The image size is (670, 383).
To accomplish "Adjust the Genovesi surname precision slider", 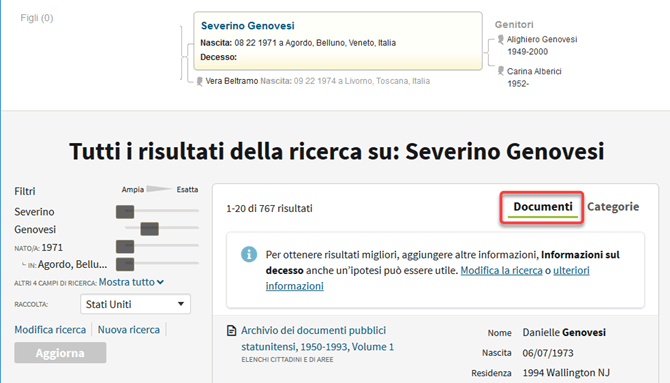I will [150, 229].
